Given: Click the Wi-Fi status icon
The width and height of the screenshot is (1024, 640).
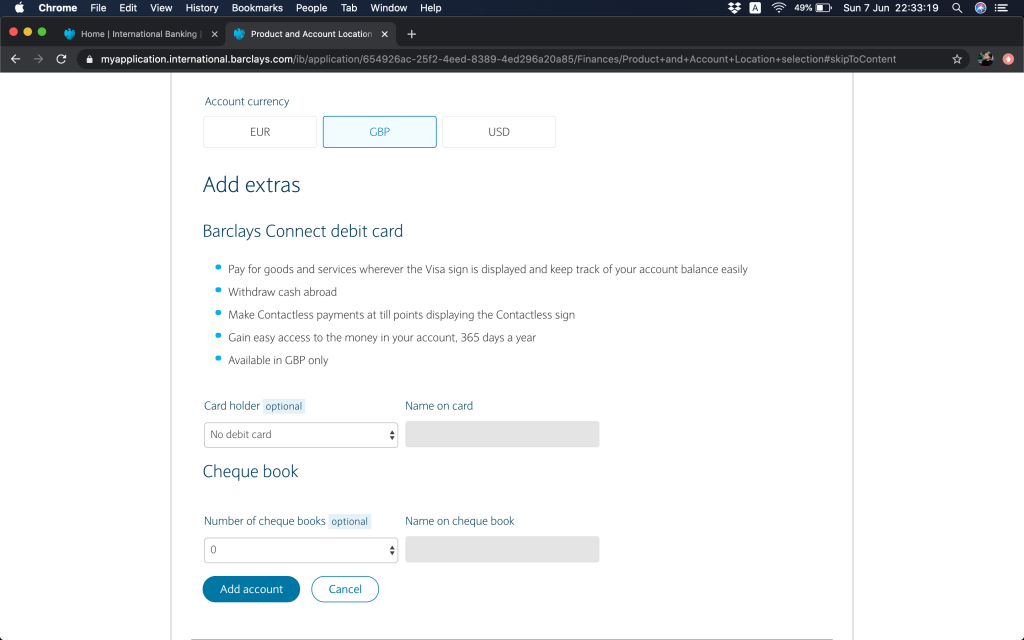Looking at the screenshot, I should 778,8.
